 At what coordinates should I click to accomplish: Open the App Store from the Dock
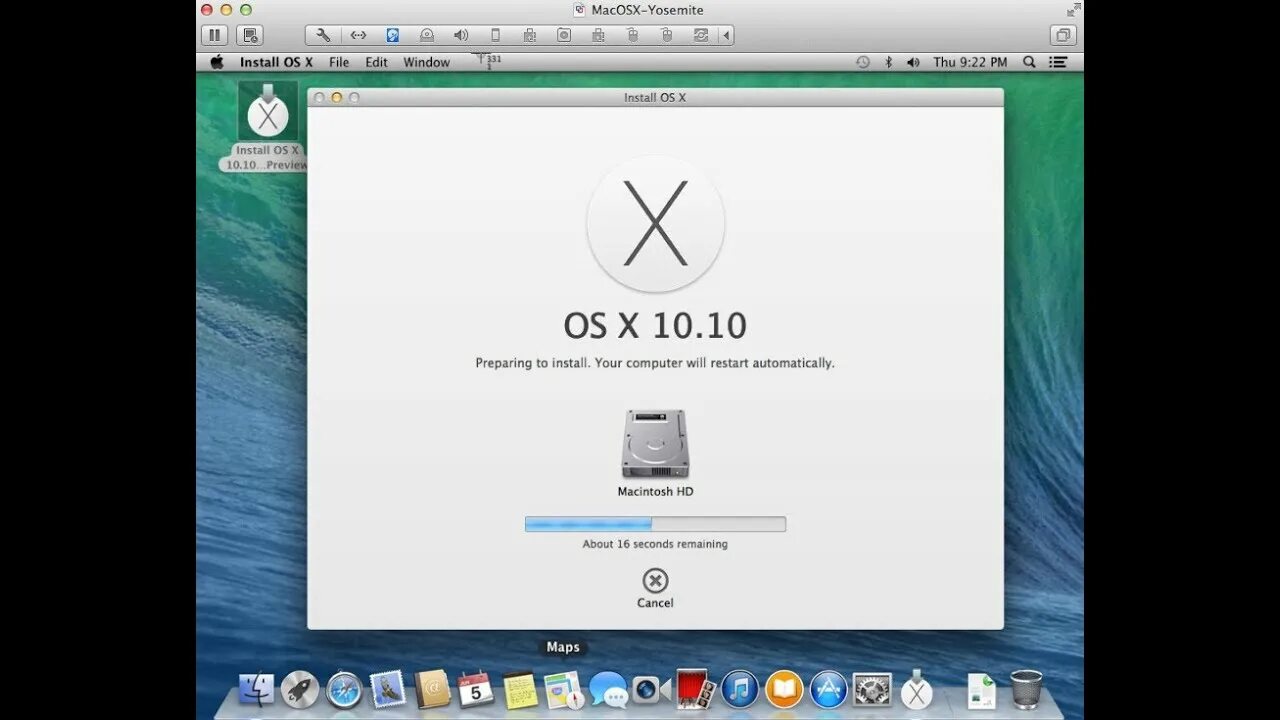point(828,689)
